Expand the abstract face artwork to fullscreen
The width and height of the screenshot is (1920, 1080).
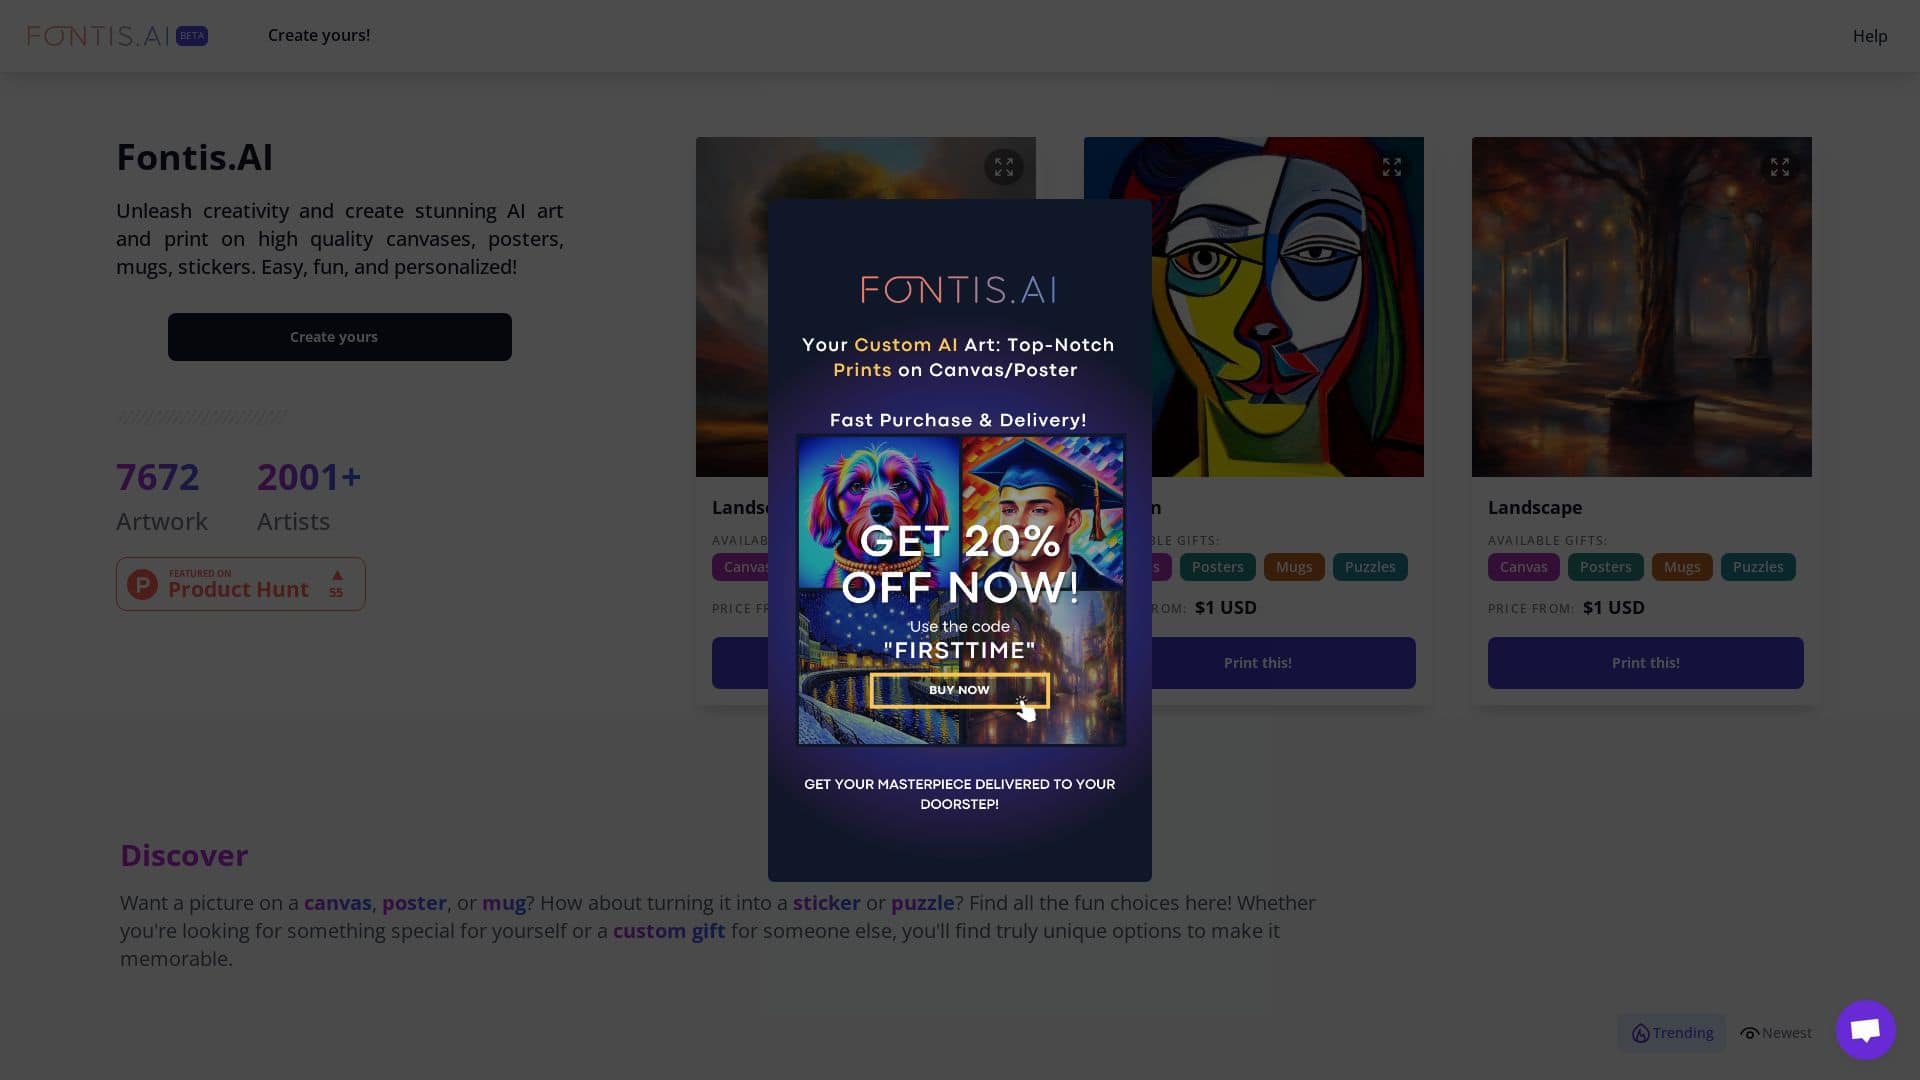[1392, 167]
